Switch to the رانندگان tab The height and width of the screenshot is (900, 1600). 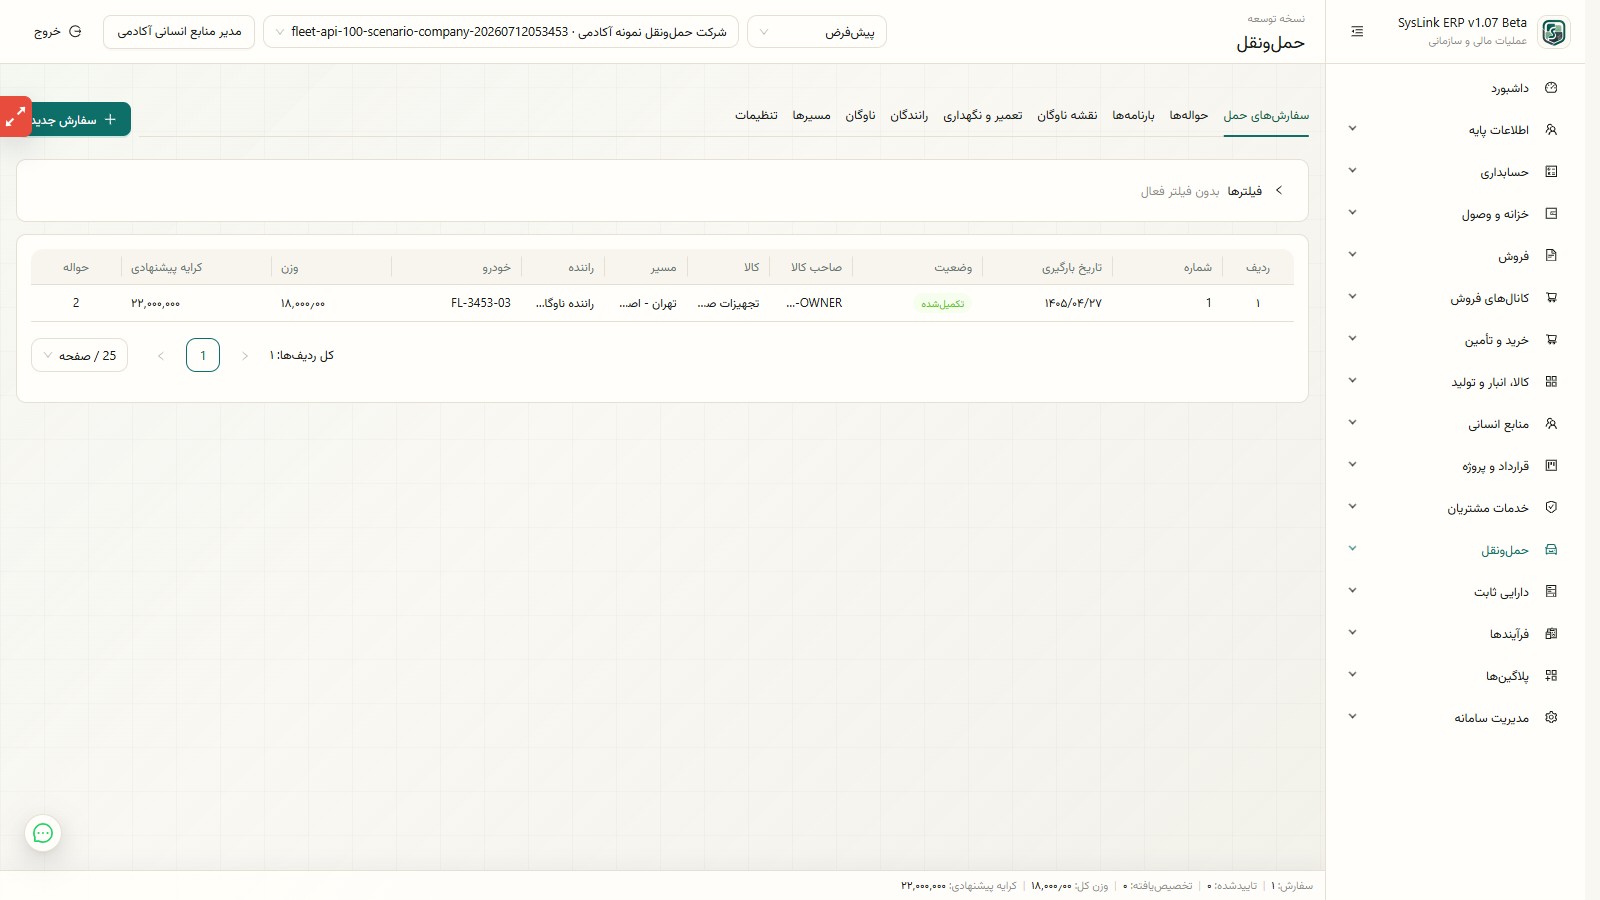[909, 116]
